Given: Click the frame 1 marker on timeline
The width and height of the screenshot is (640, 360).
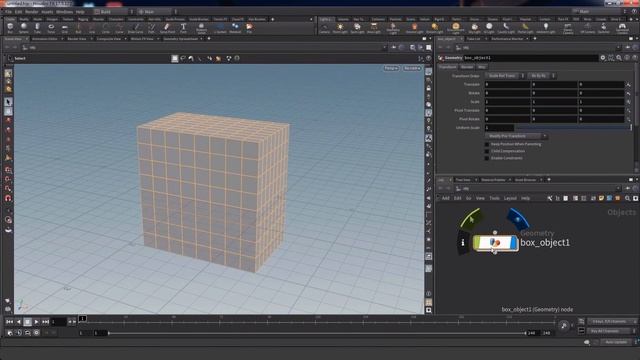Looking at the screenshot, I should click(82, 318).
